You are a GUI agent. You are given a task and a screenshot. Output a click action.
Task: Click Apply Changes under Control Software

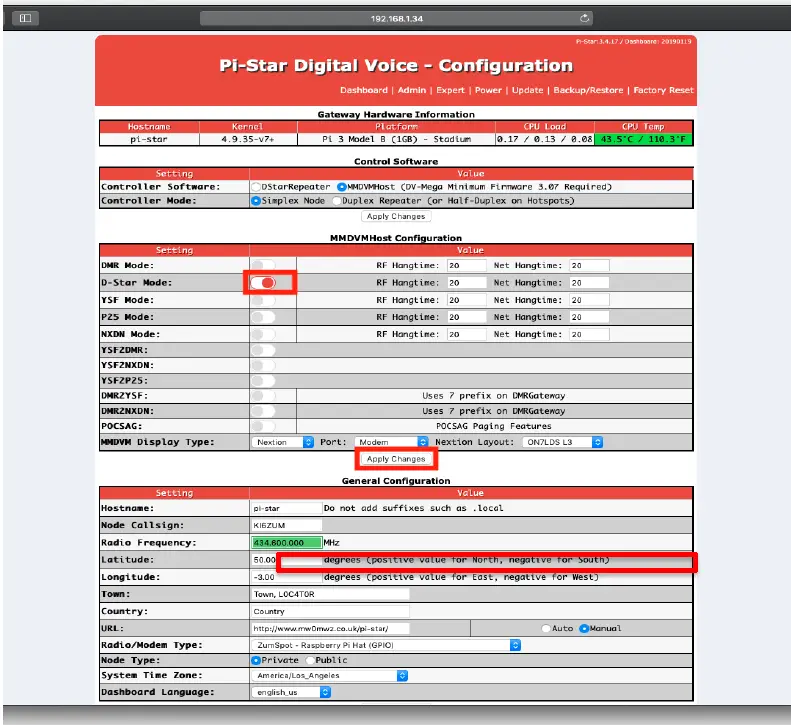click(x=396, y=216)
